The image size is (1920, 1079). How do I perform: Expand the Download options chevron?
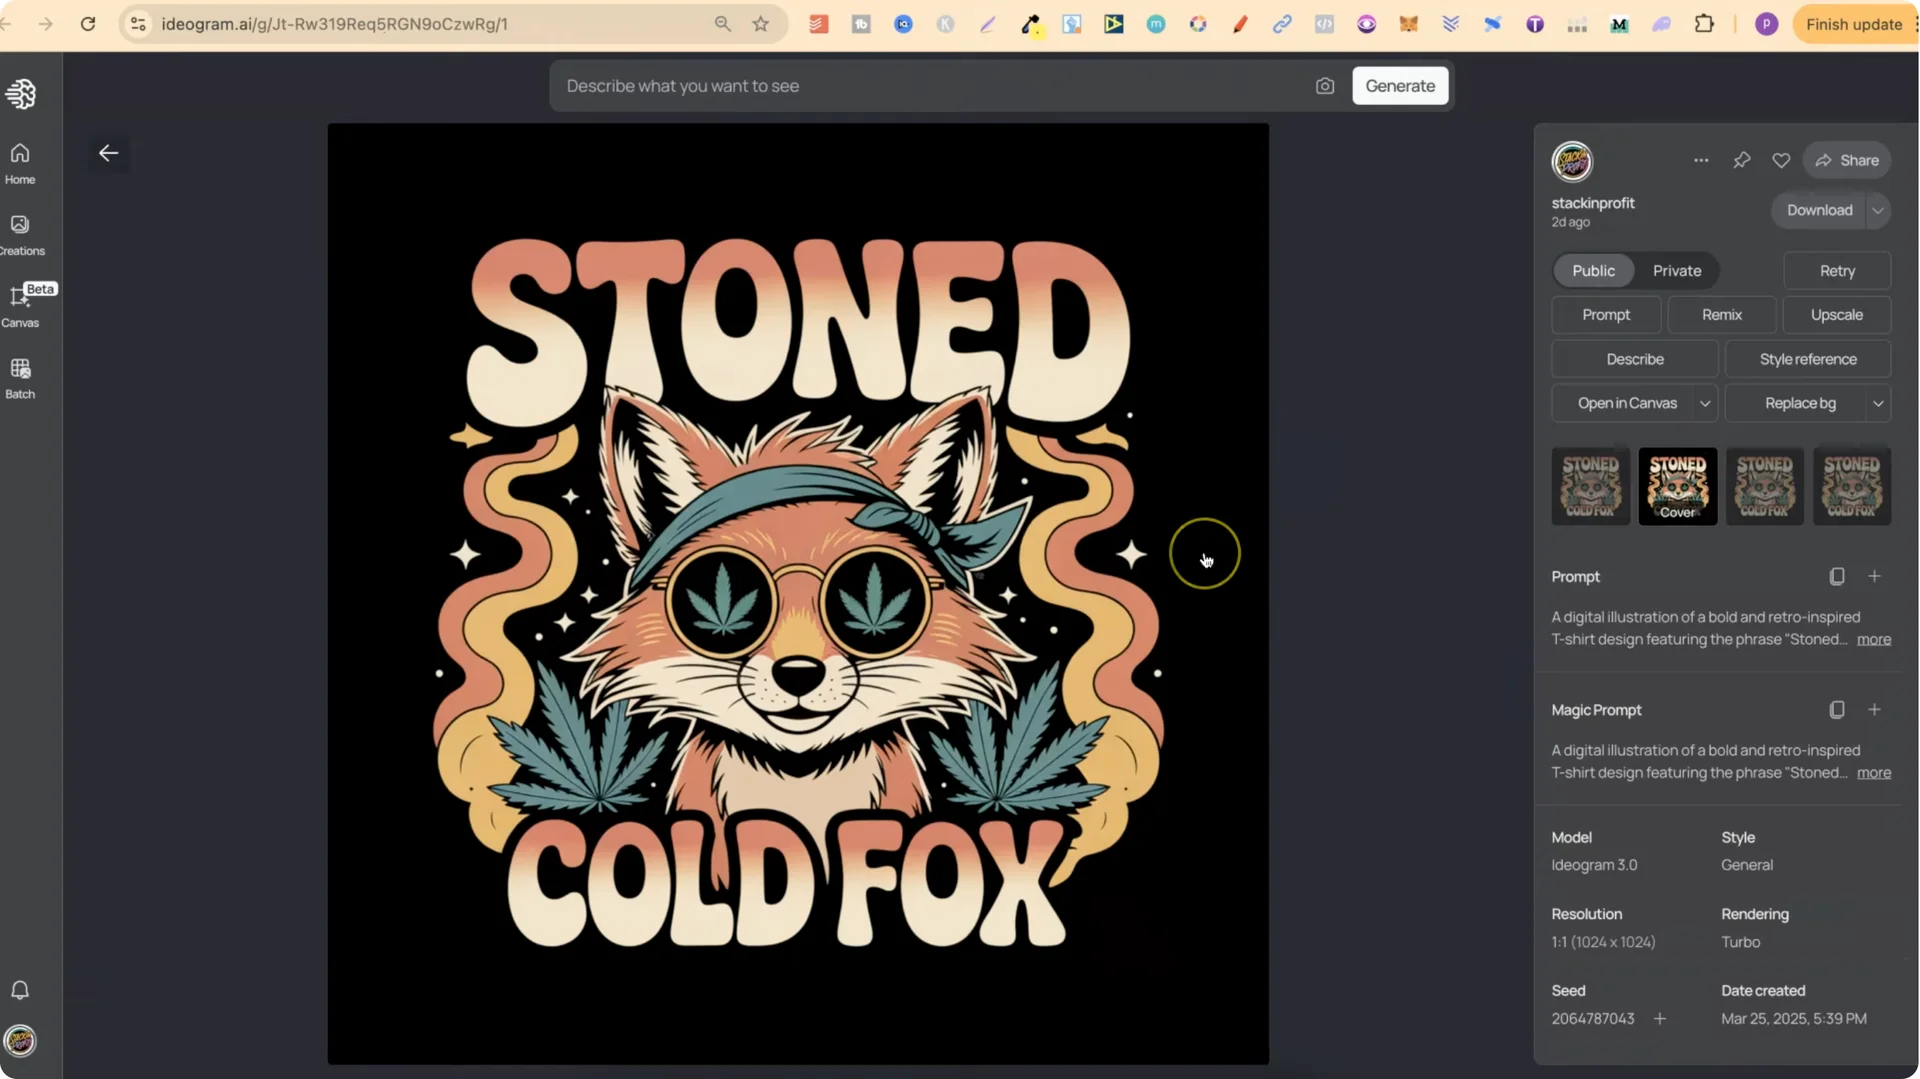(1878, 210)
